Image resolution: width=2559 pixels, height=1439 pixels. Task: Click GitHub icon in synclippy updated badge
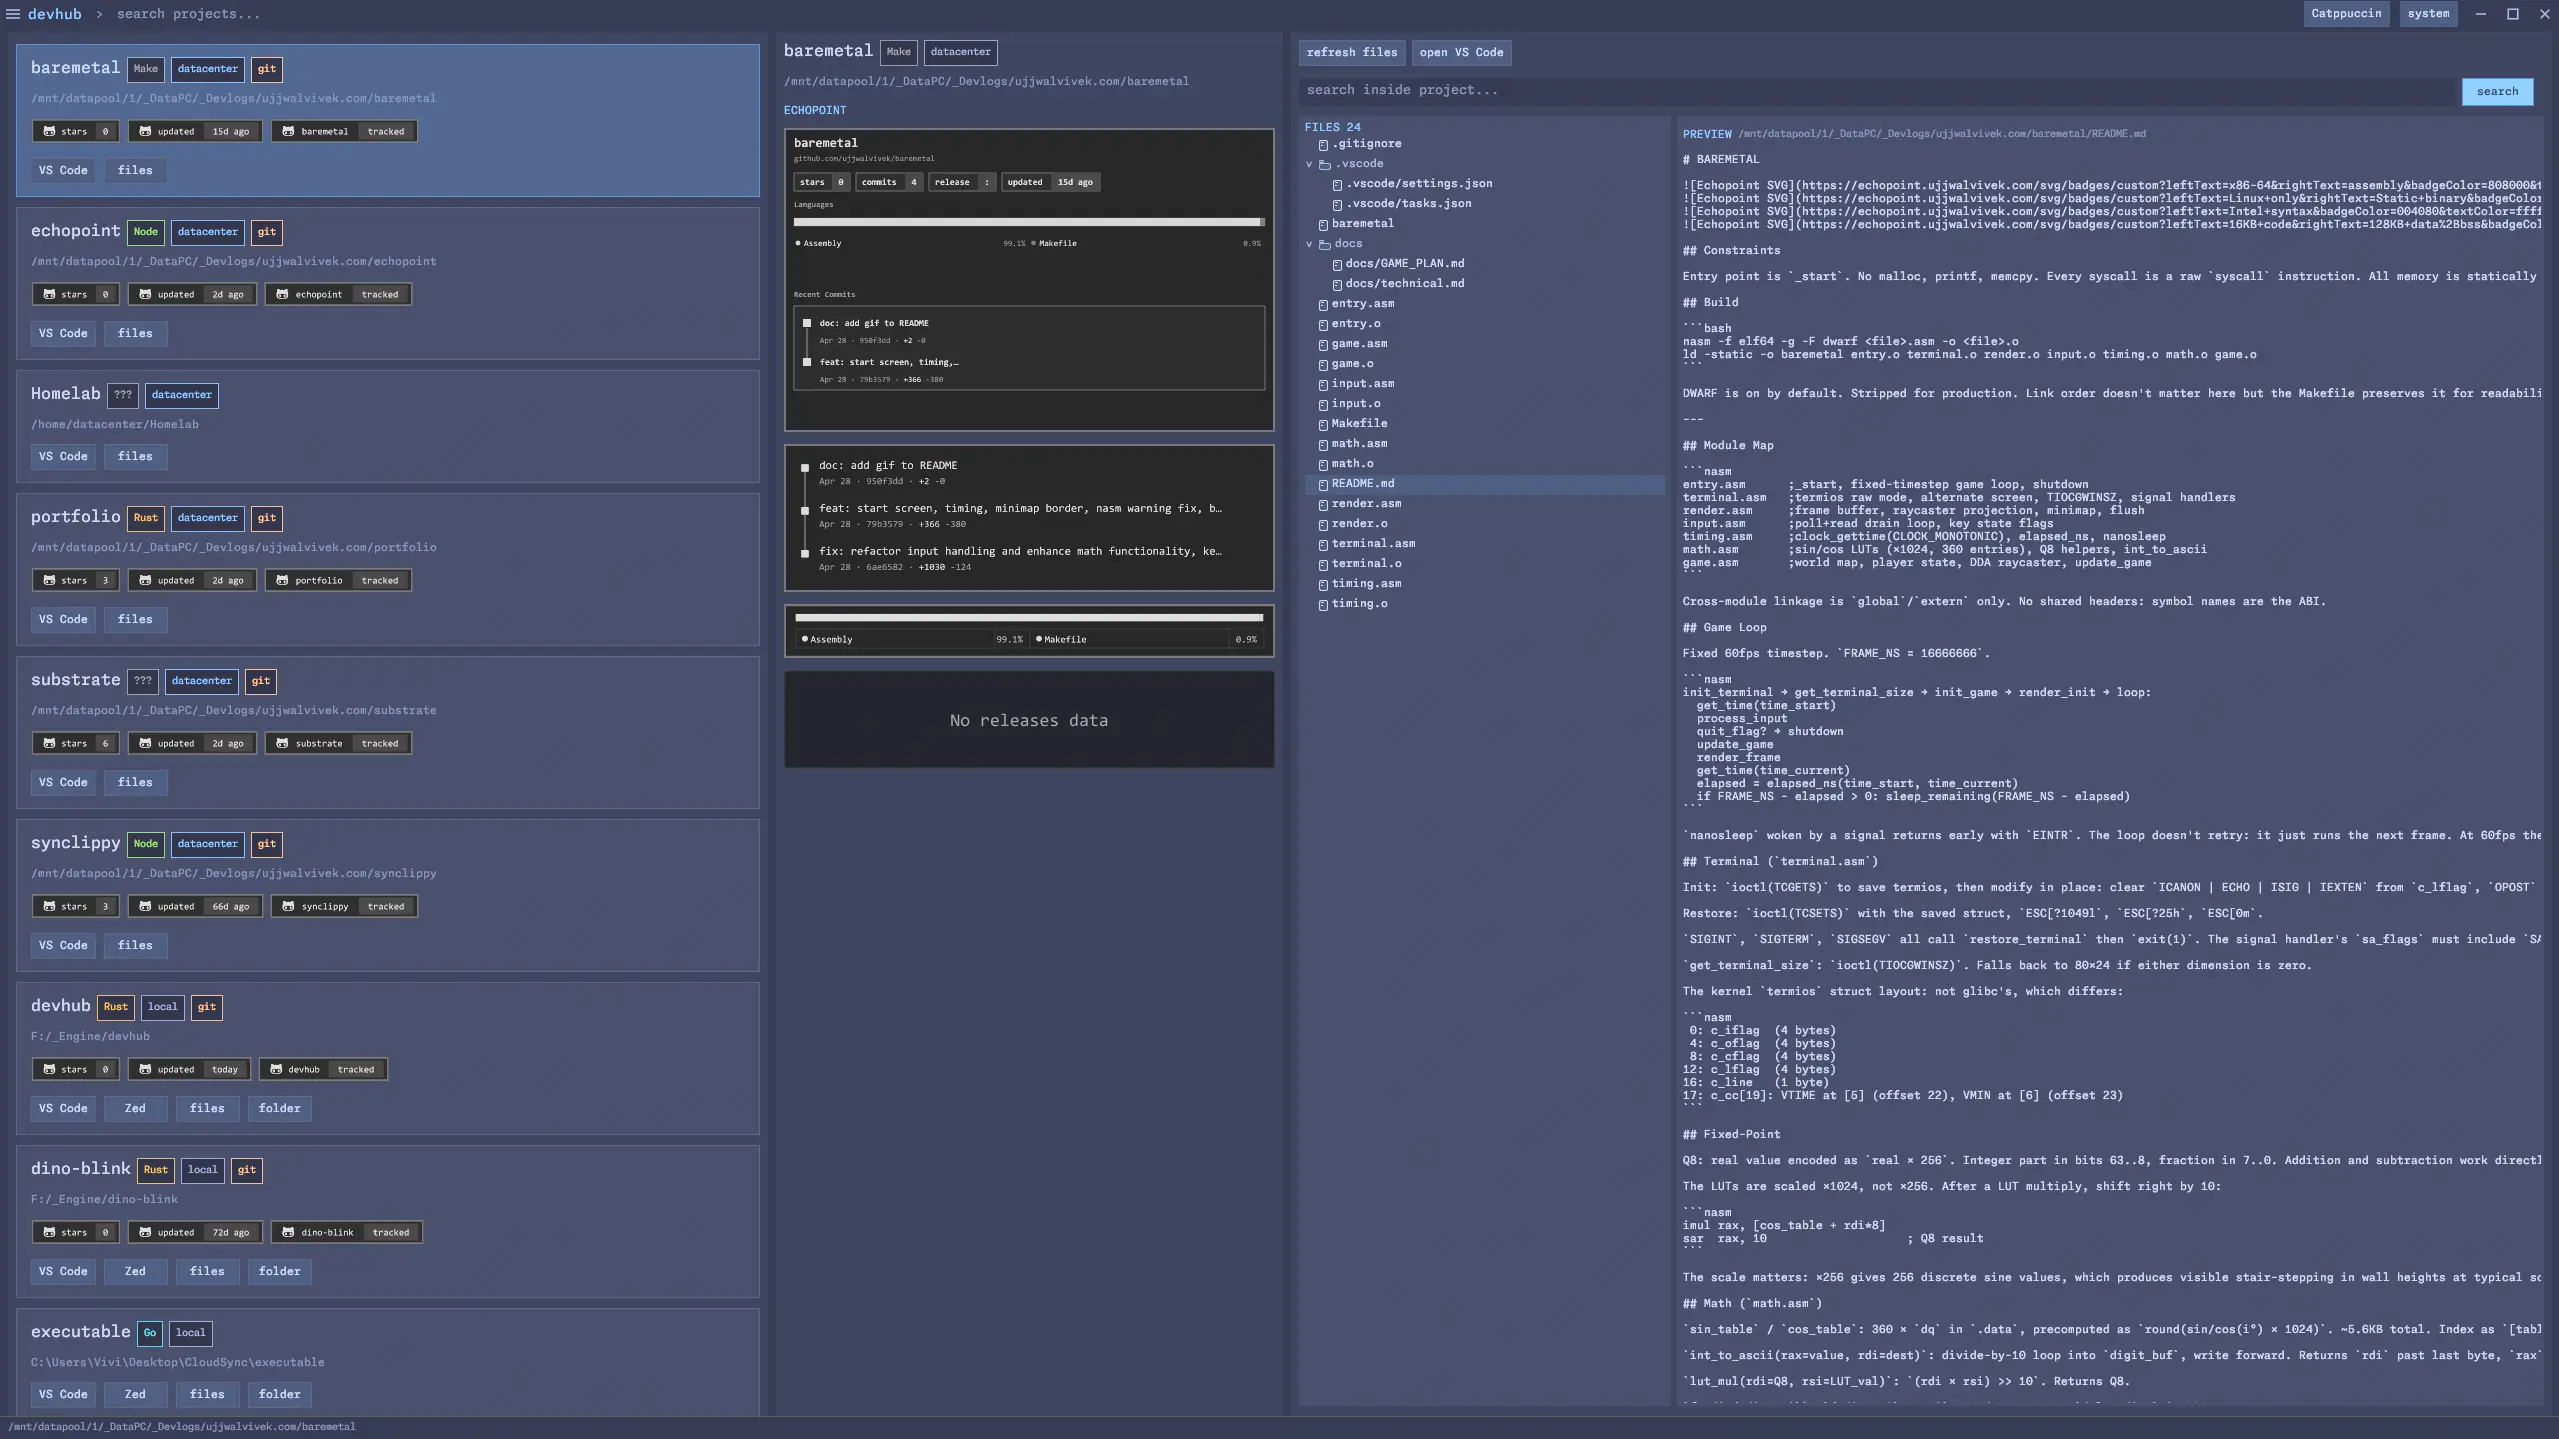(145, 906)
